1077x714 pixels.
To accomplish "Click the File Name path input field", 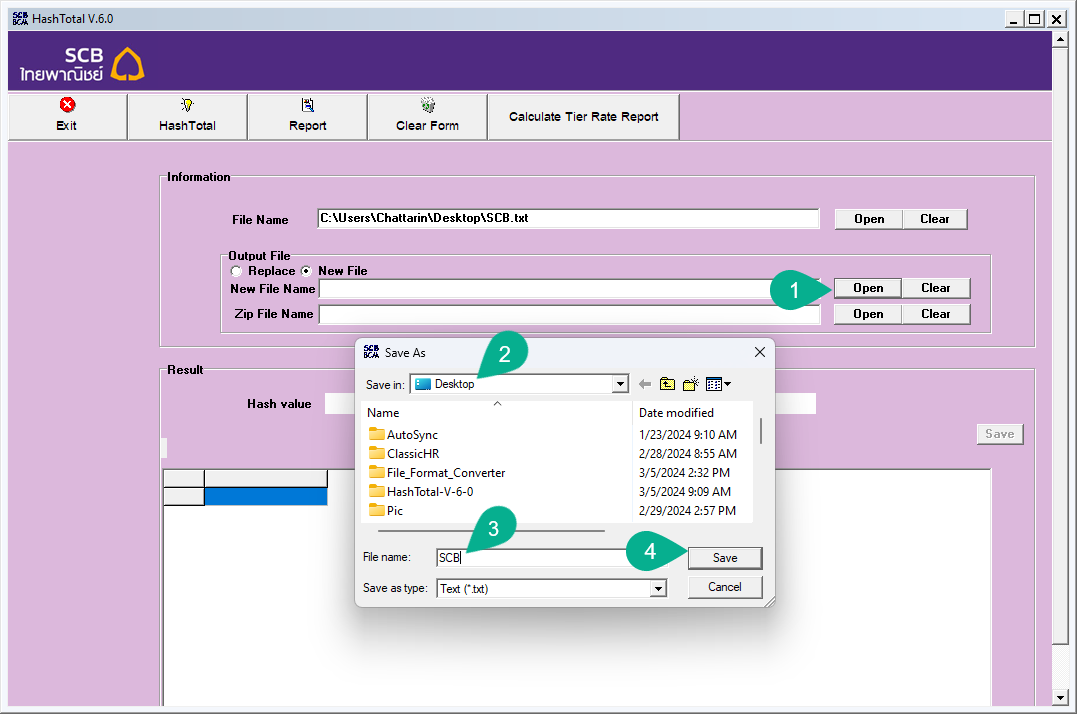I will (568, 218).
